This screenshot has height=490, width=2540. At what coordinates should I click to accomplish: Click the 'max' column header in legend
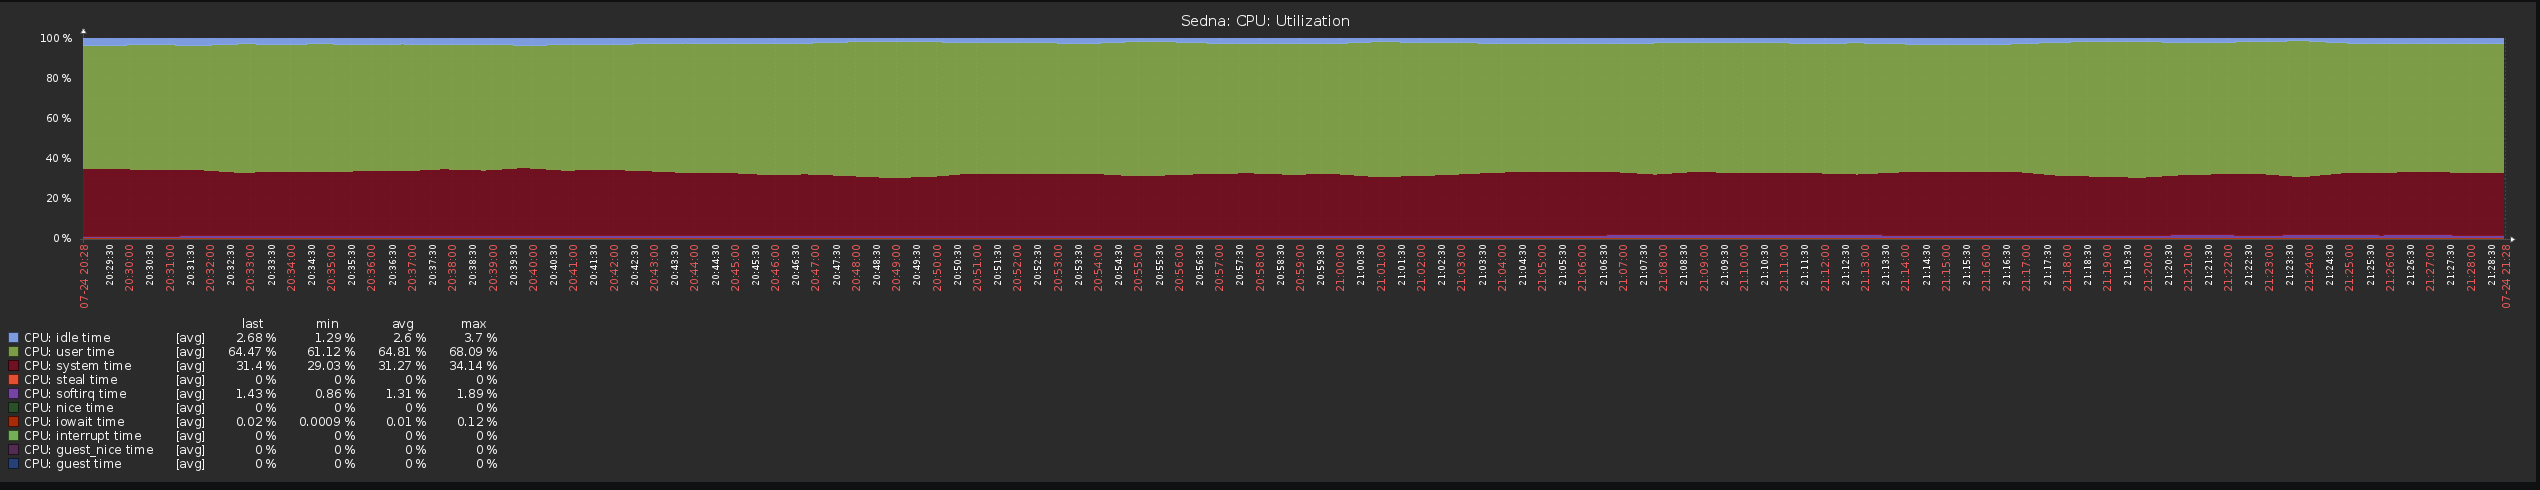[x=473, y=324]
